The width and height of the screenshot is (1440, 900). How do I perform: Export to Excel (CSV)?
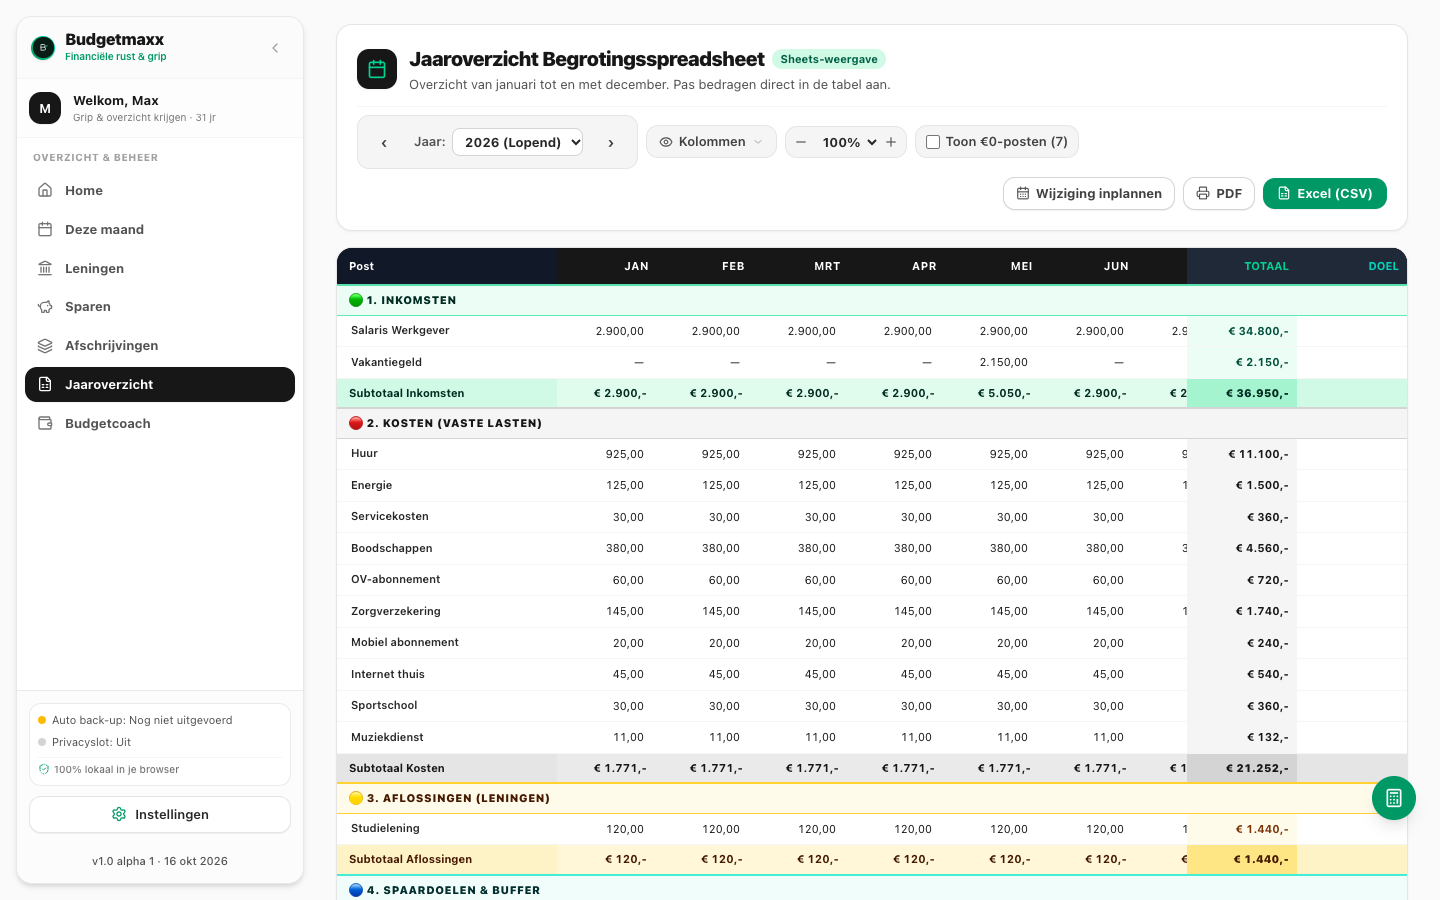point(1325,194)
